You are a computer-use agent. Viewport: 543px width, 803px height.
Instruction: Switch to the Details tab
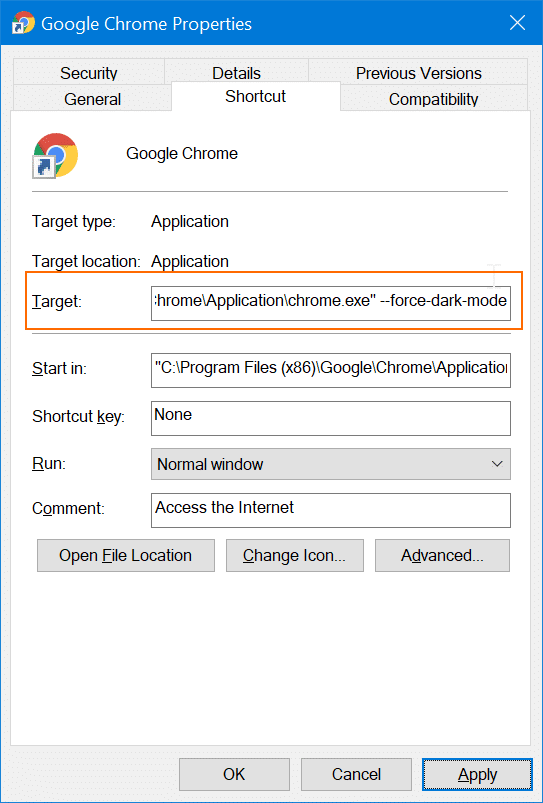click(236, 72)
